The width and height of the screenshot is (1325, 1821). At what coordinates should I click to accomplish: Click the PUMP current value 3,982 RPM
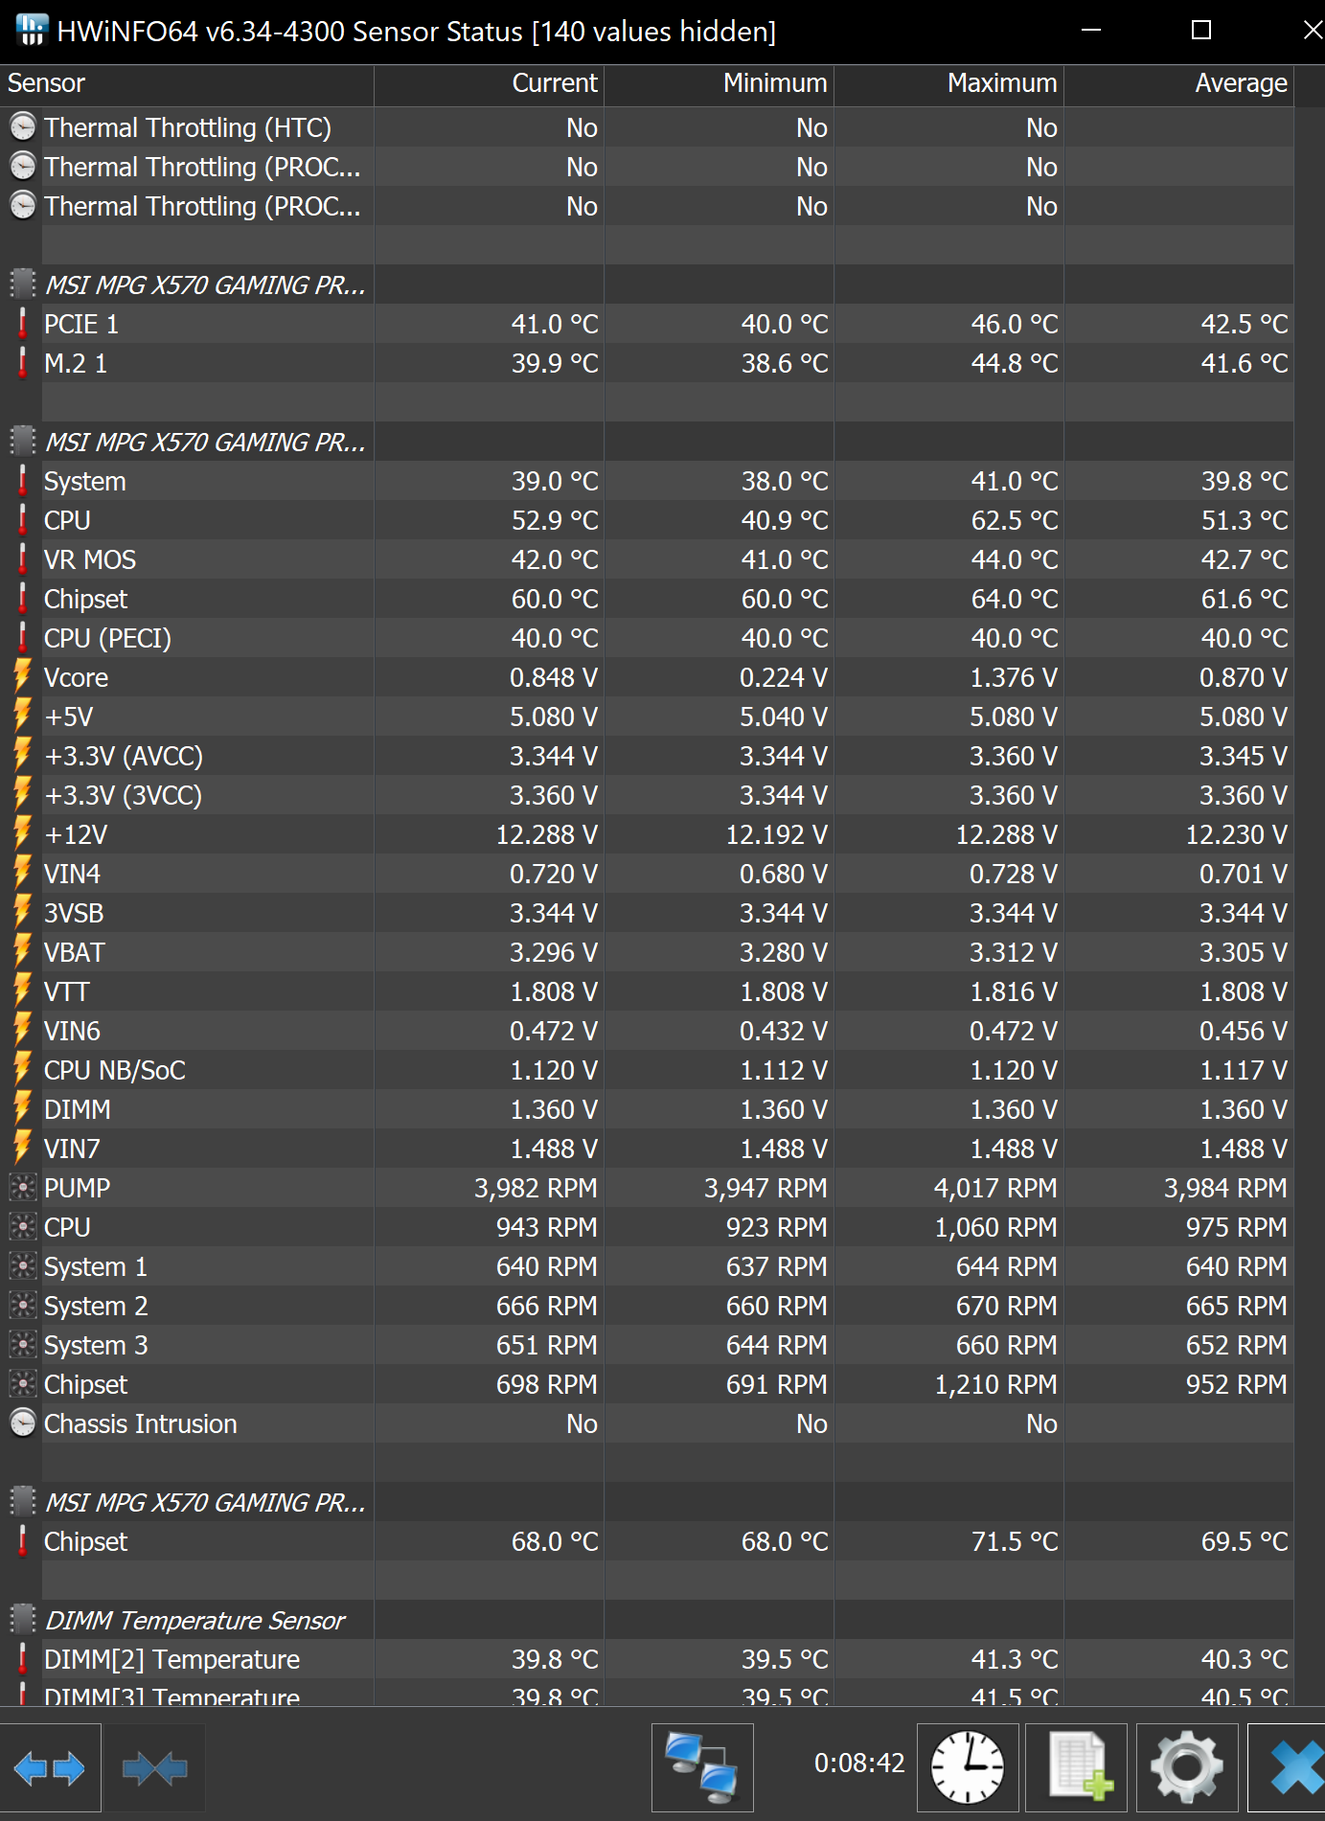pos(535,1188)
